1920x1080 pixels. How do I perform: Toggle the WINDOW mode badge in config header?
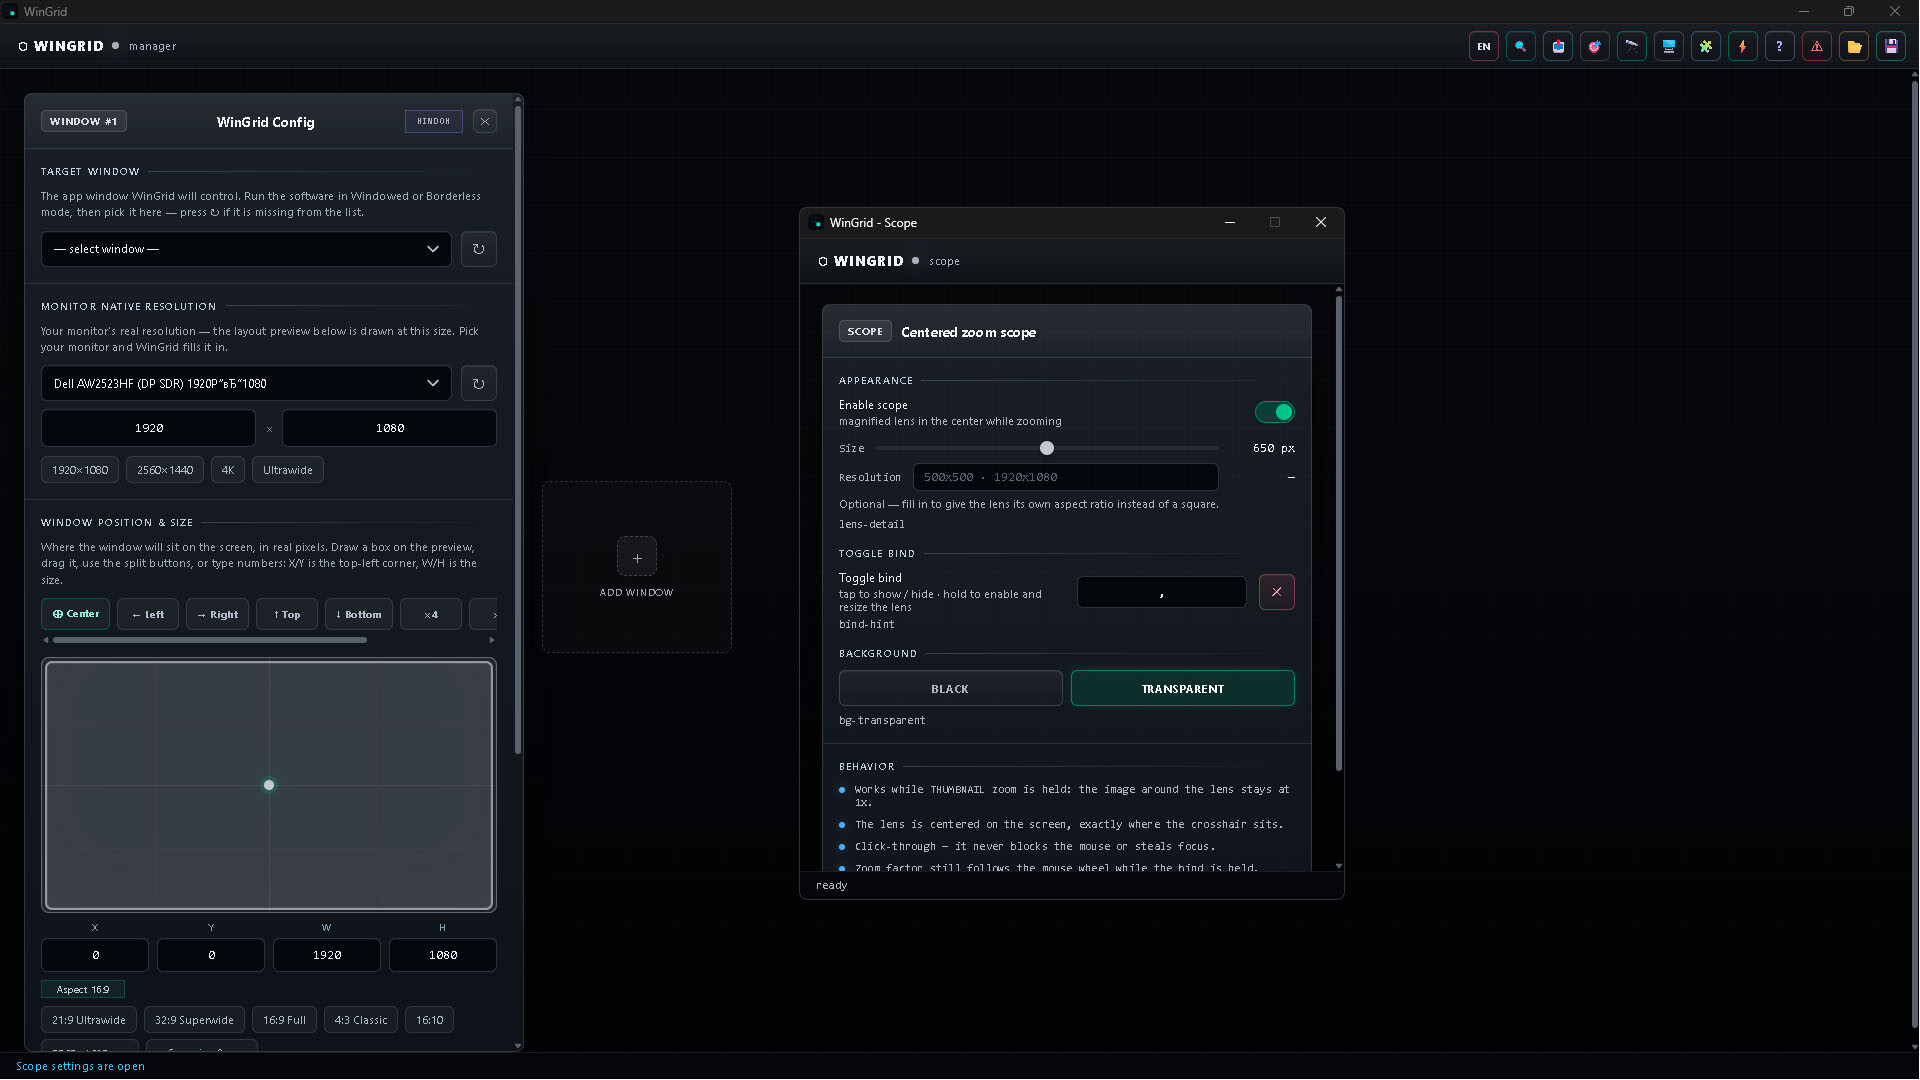pos(433,121)
